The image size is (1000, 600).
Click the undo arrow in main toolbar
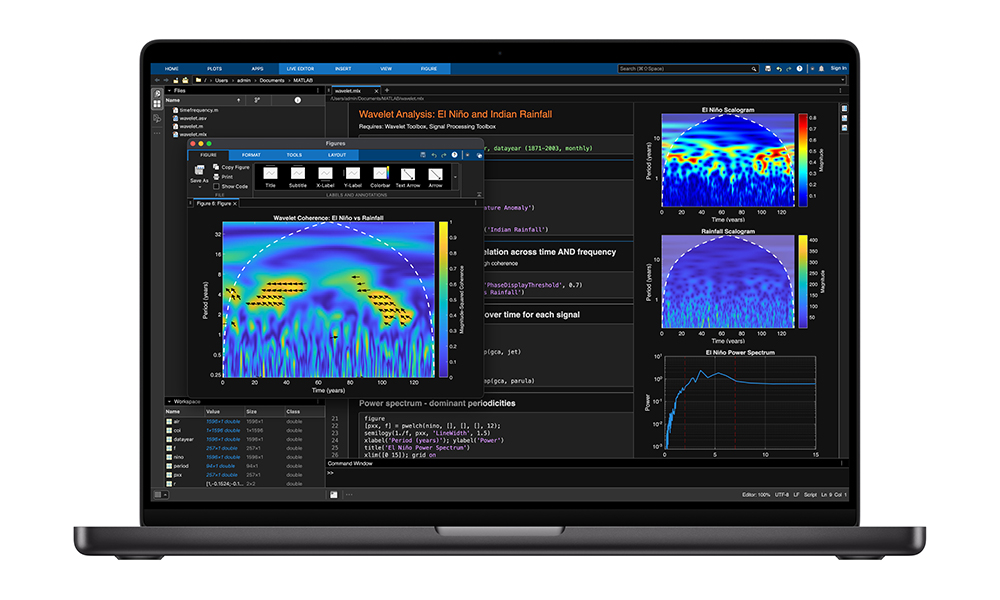point(779,69)
